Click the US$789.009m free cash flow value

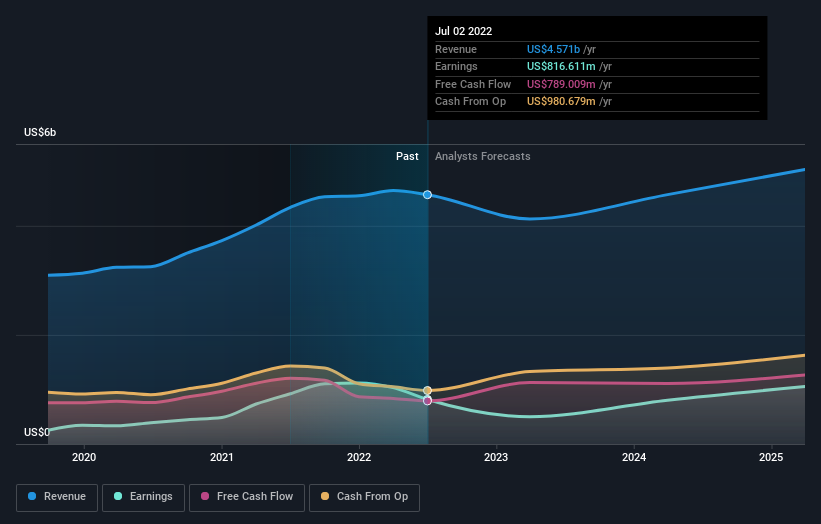[x=561, y=84]
